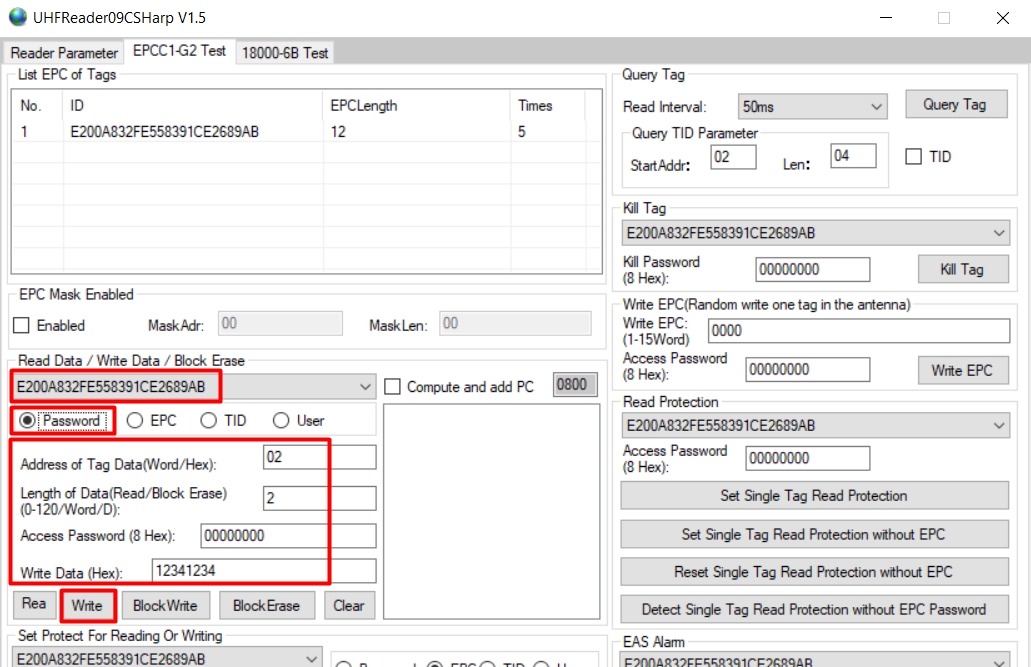Check the TID box in Query Tag
This screenshot has width=1031, height=667.
coord(913,157)
